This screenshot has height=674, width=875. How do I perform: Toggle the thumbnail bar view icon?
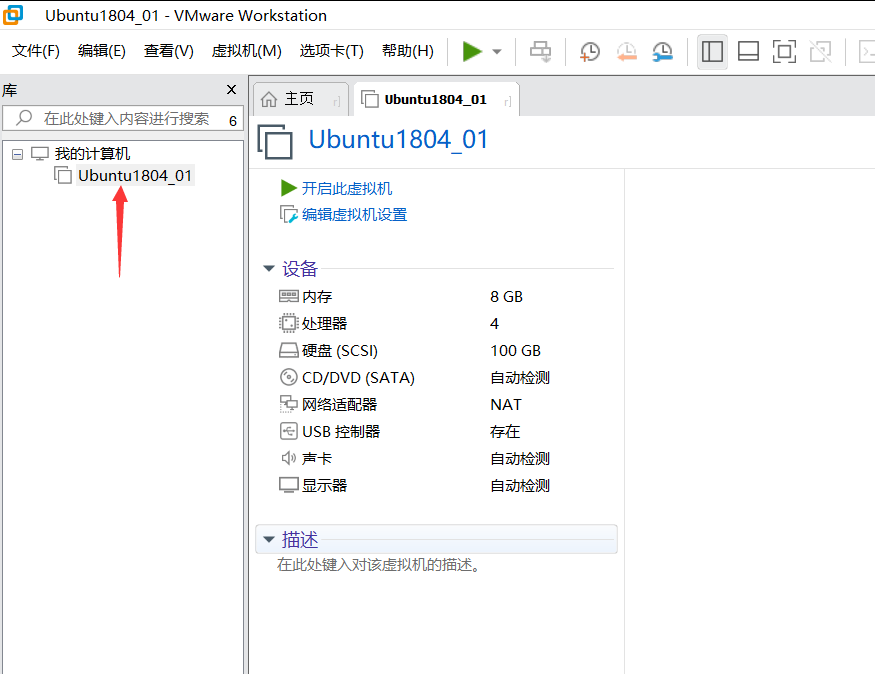coord(748,52)
